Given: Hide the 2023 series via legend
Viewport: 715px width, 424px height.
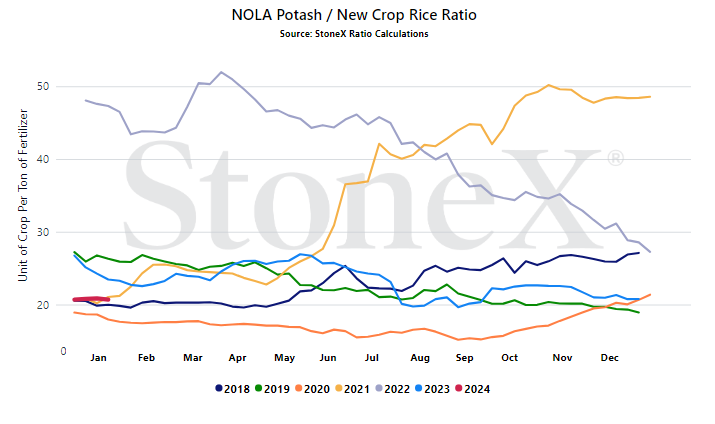Looking at the screenshot, I should pyautogui.click(x=432, y=389).
